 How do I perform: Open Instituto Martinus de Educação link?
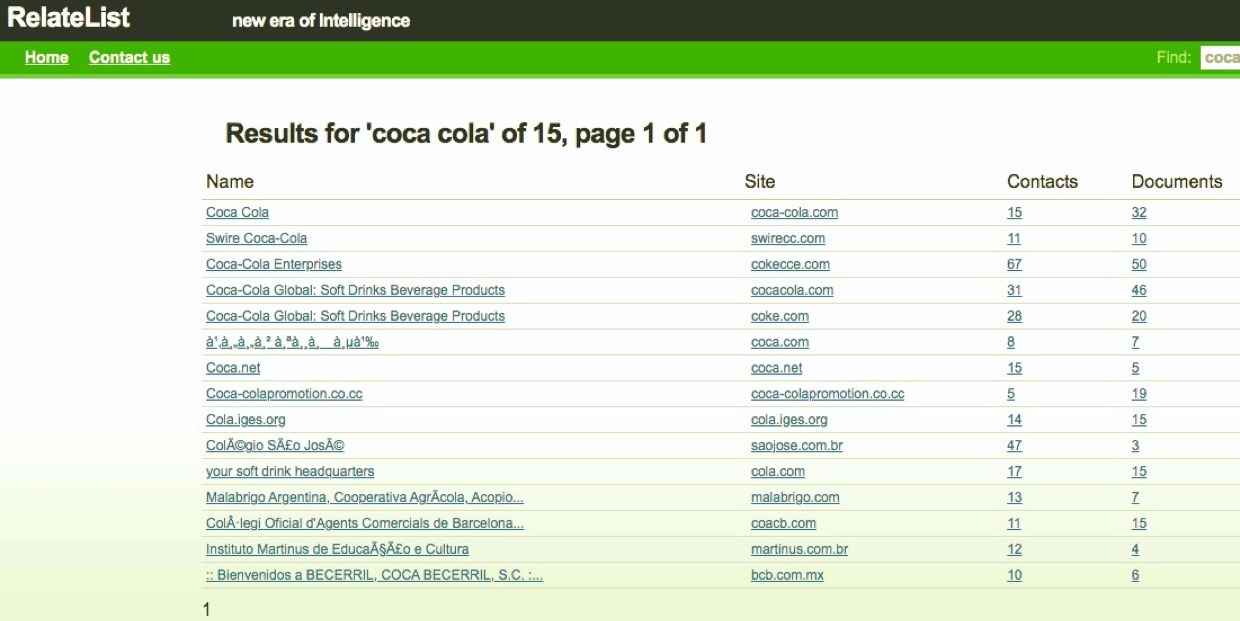(337, 550)
